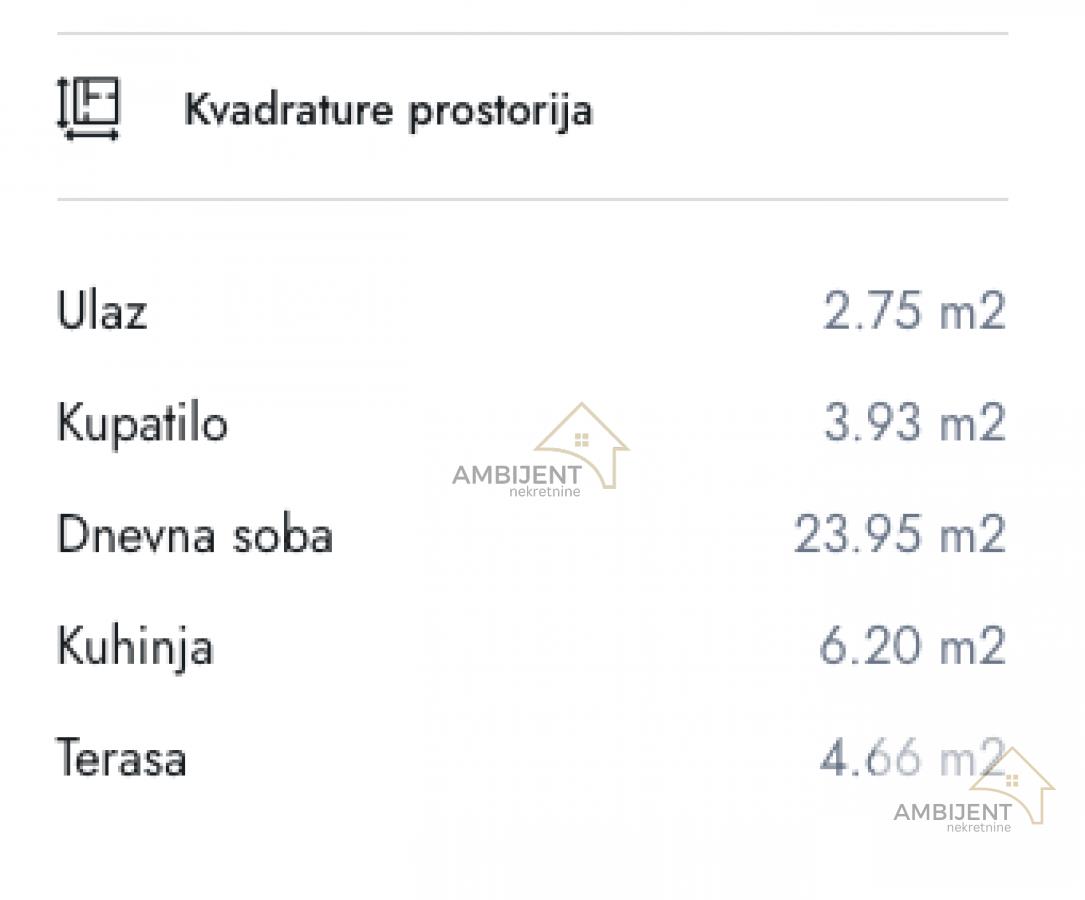1085x900 pixels.
Task: Select the 'Kvadrature prostorija' heading
Action: coord(388,110)
